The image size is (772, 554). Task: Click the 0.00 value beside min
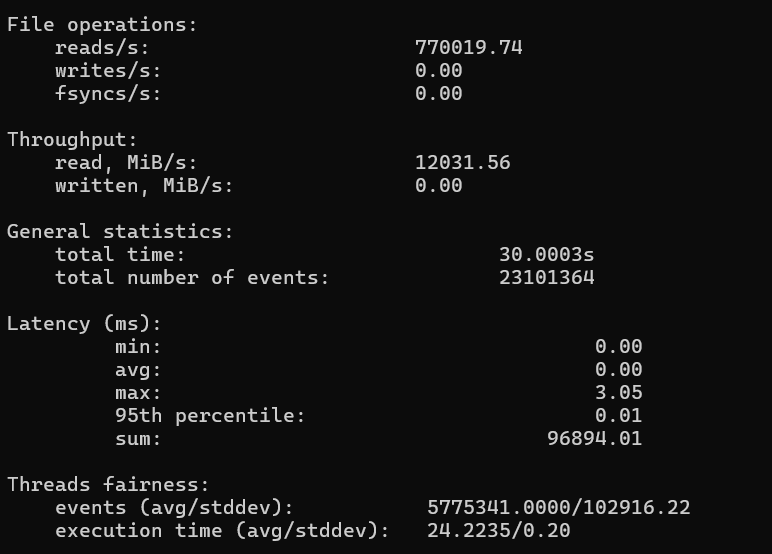click(618, 347)
